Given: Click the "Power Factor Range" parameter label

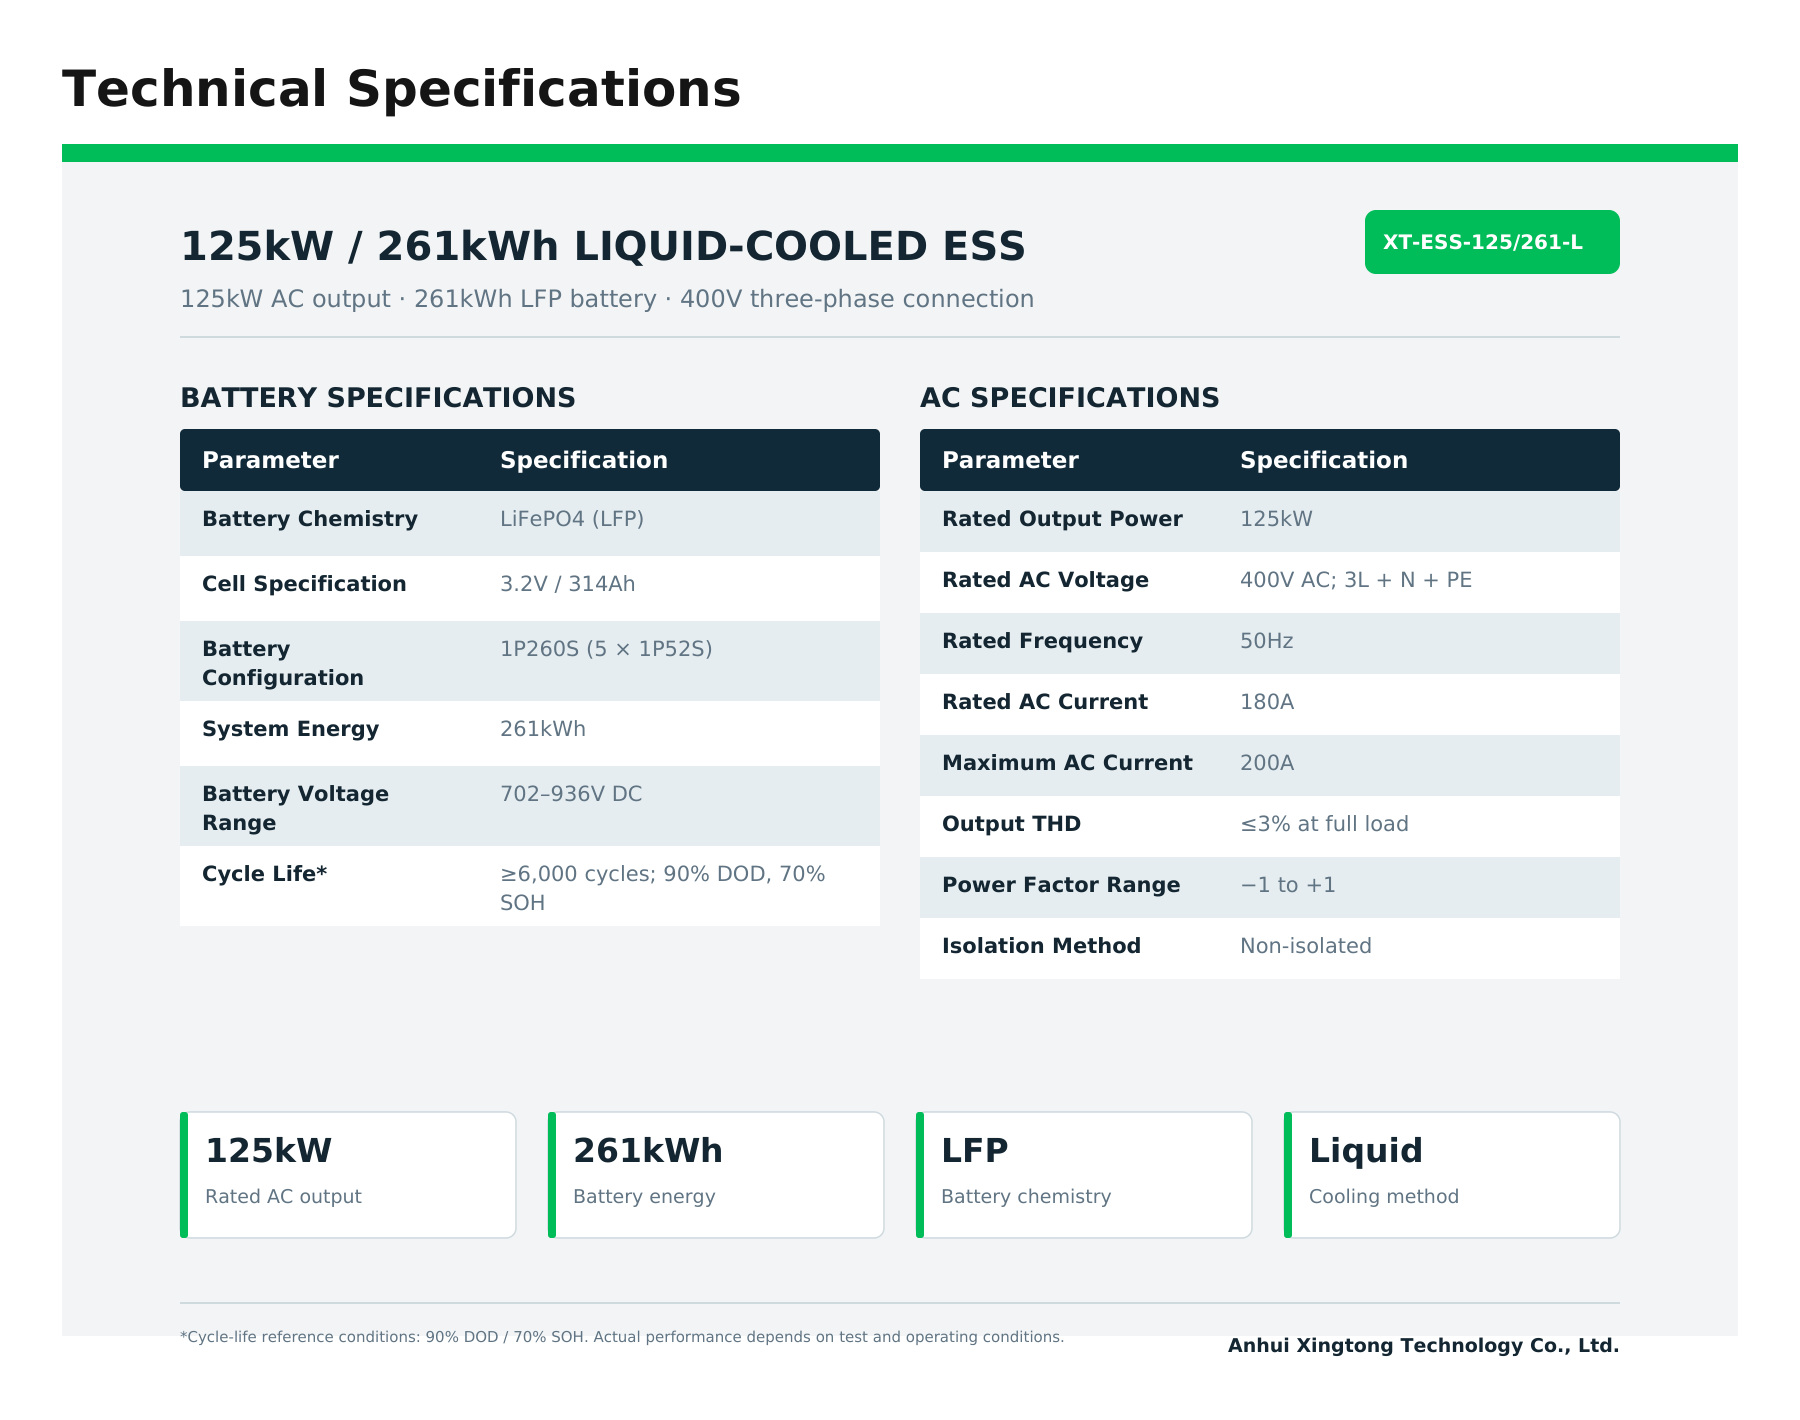Looking at the screenshot, I should click(x=1061, y=885).
